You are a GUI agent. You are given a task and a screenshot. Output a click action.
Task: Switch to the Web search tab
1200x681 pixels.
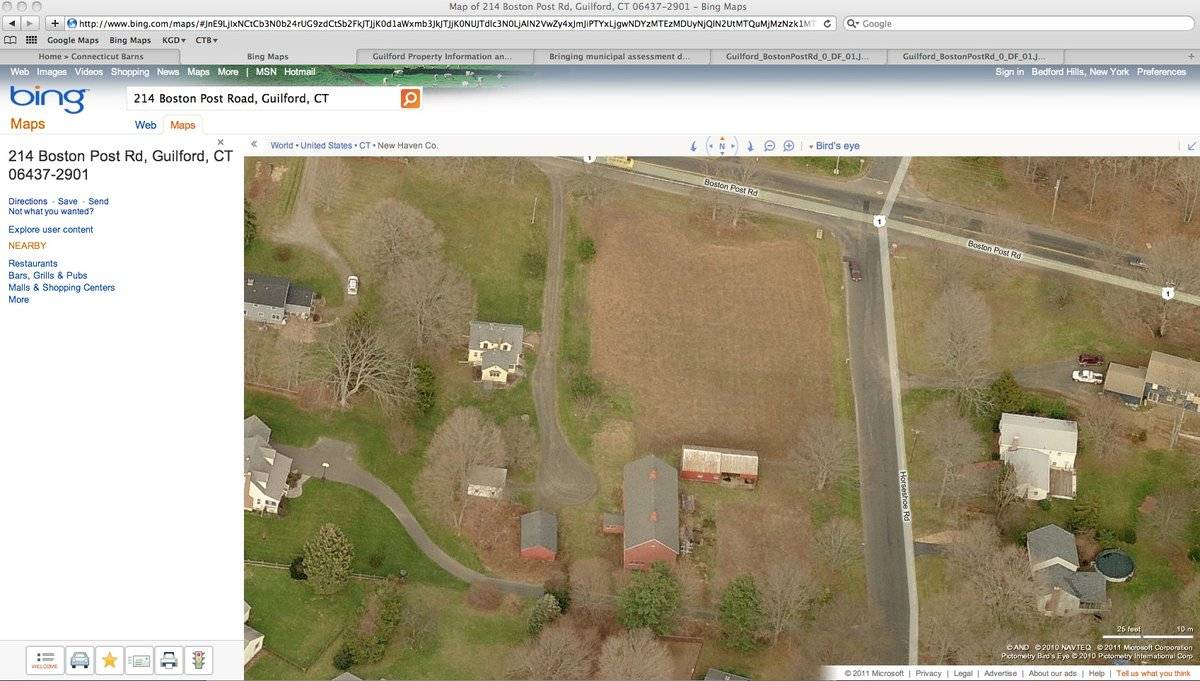click(x=146, y=125)
